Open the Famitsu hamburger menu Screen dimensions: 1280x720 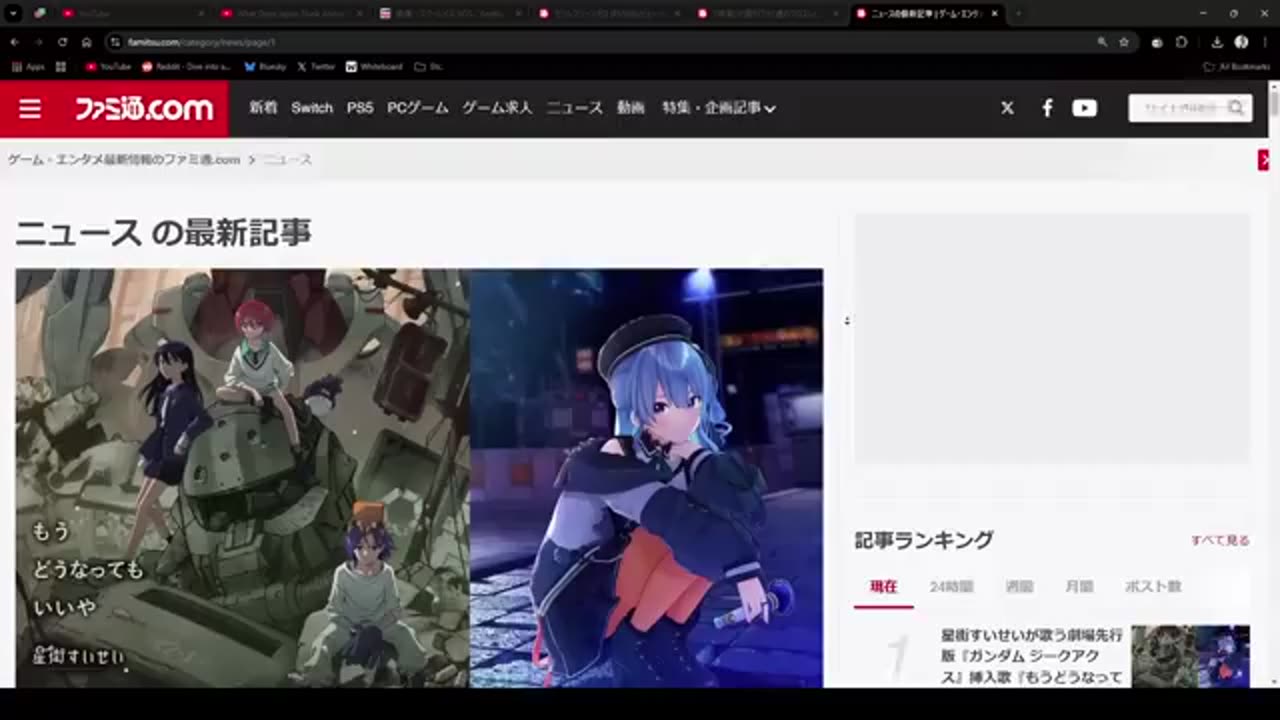(x=30, y=108)
